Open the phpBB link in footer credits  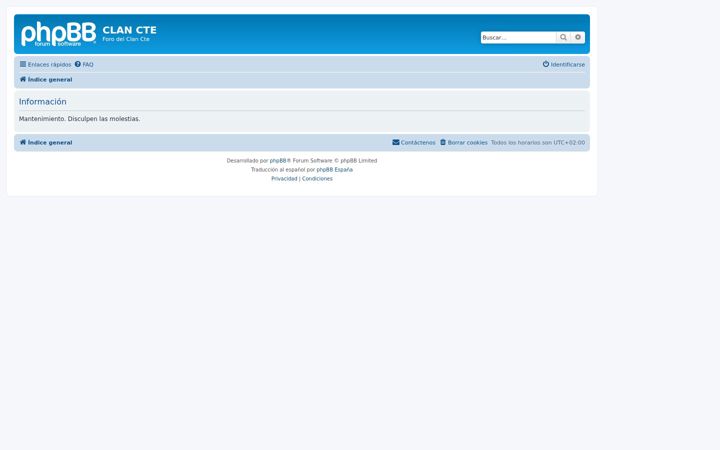point(278,161)
